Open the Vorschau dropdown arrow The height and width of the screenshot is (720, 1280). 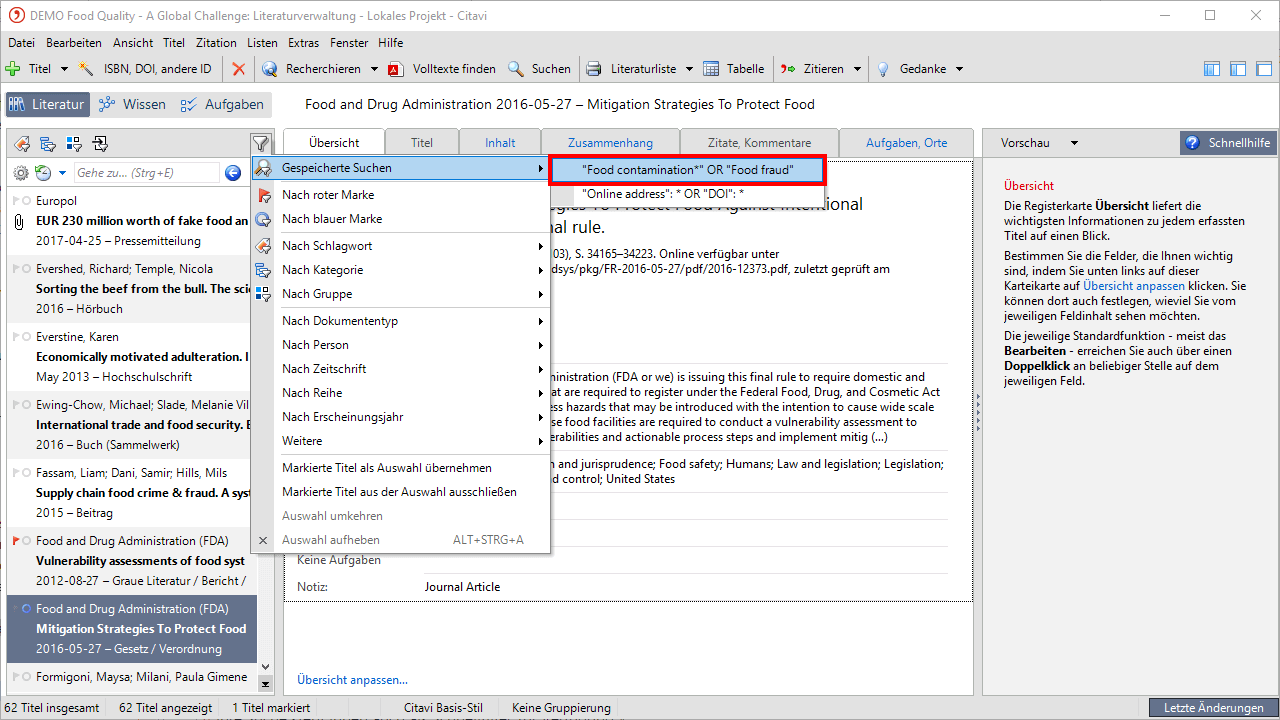click(1071, 143)
